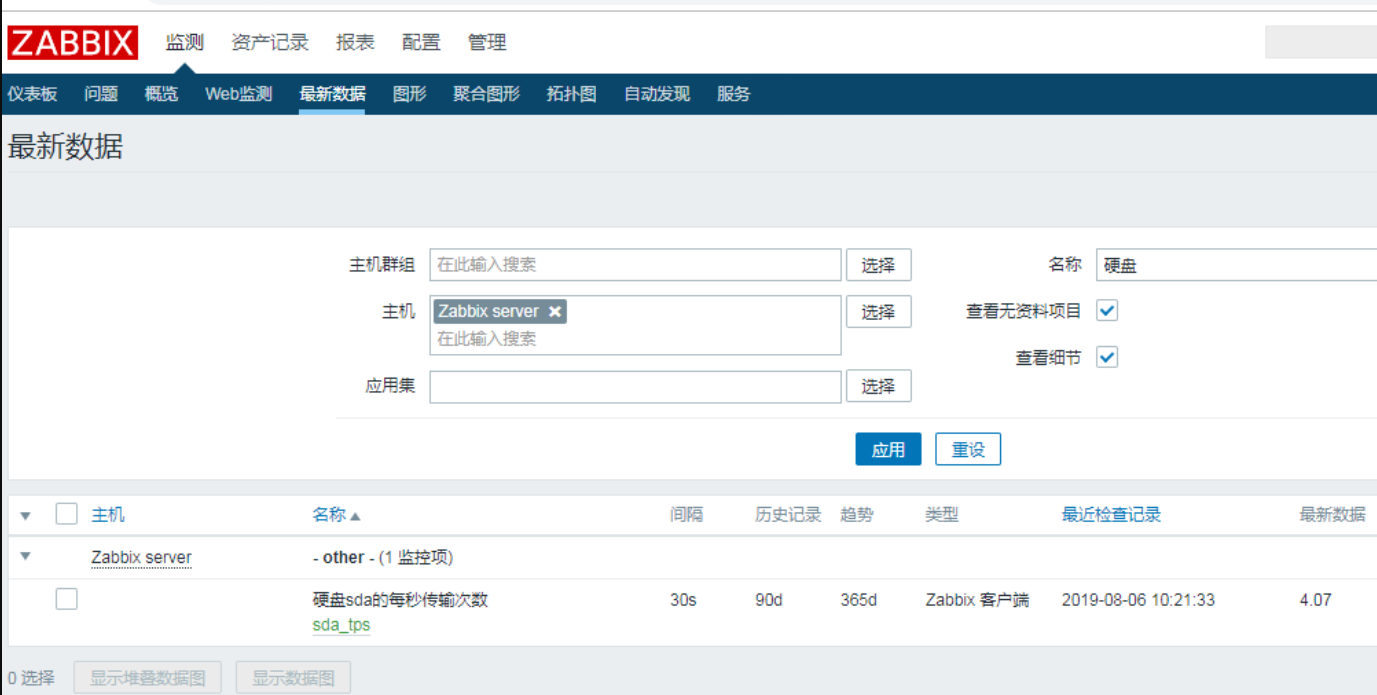This screenshot has height=695, width=1377.
Task: Click the 90d history value
Action: [769, 600]
